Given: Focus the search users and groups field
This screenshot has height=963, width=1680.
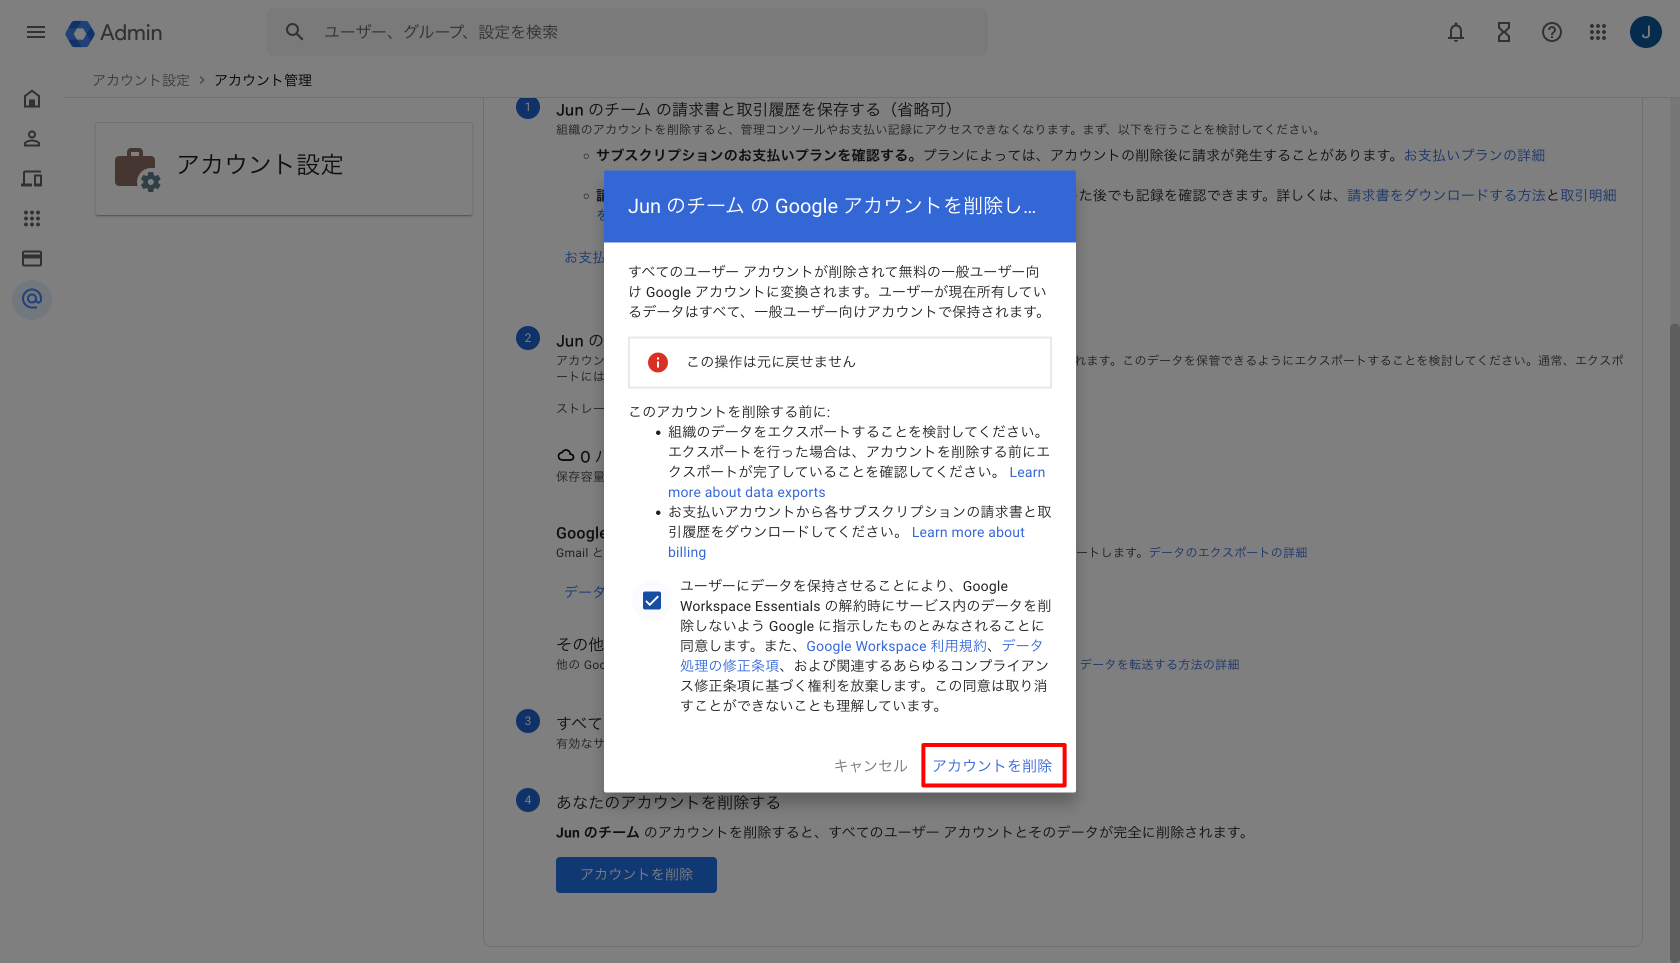Looking at the screenshot, I should (640, 32).
